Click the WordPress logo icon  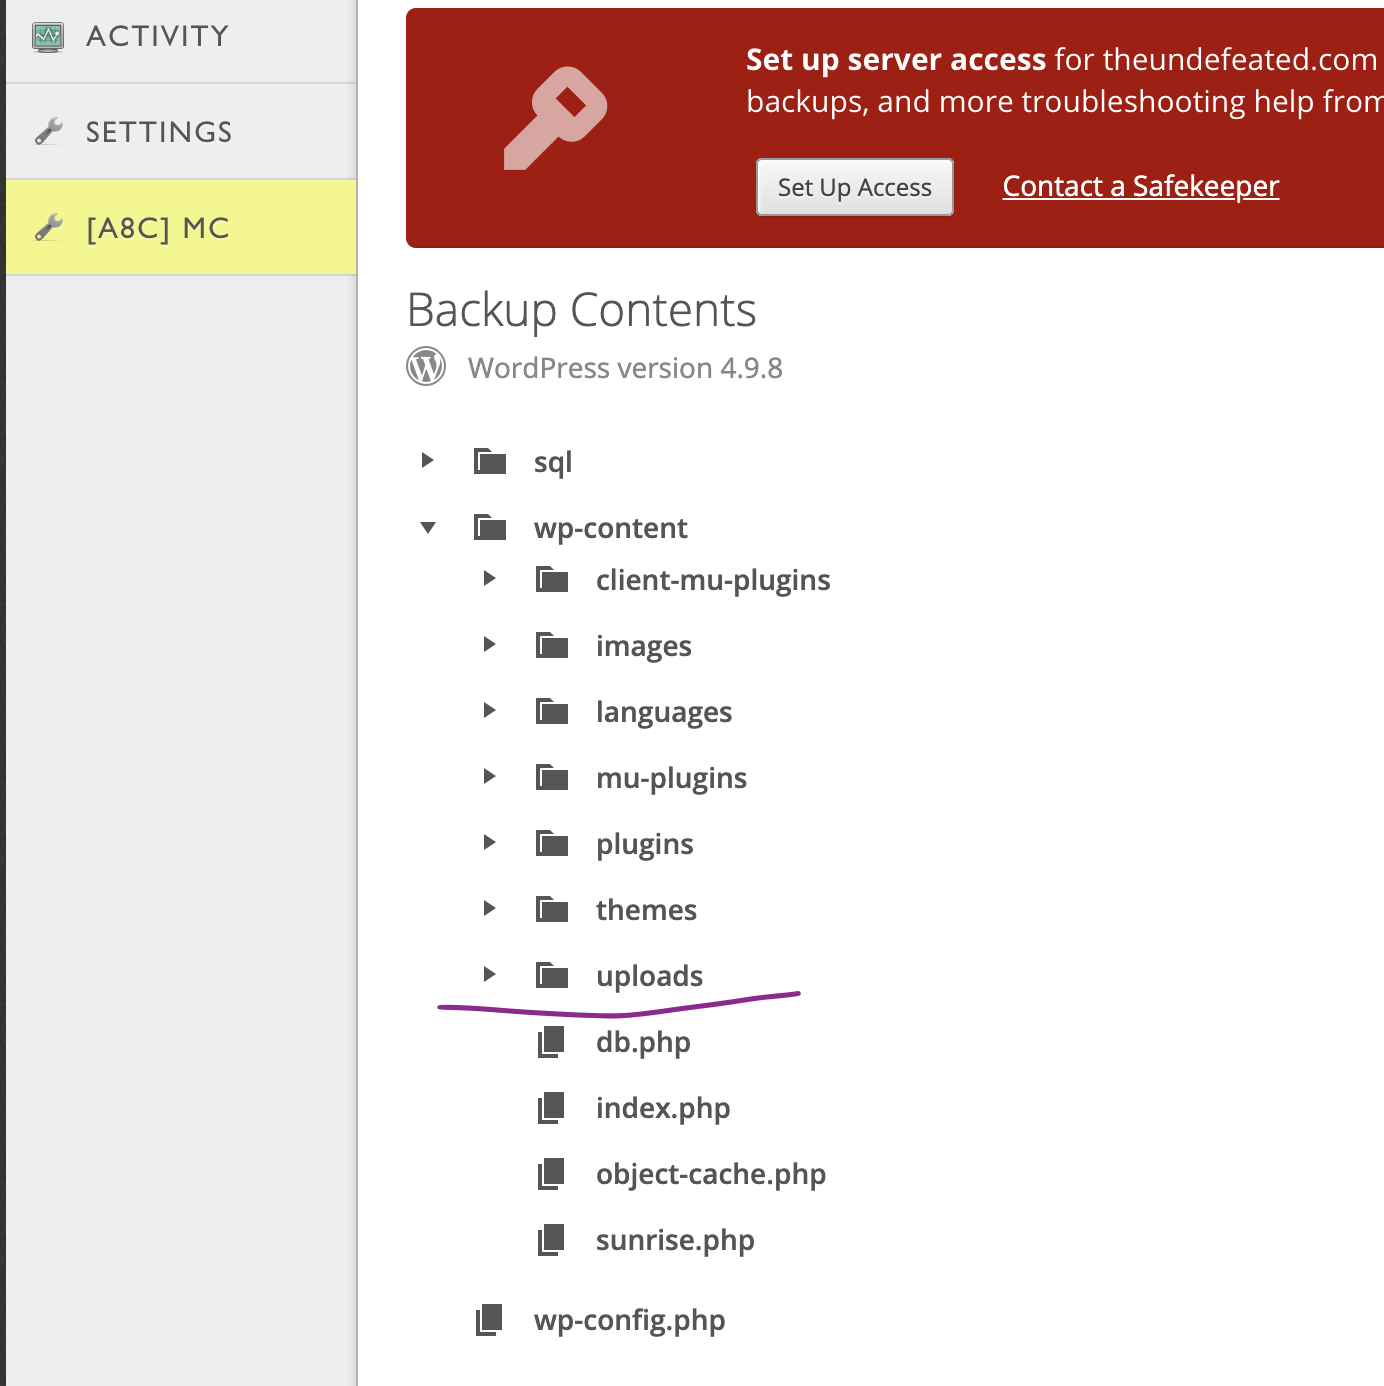point(426,367)
